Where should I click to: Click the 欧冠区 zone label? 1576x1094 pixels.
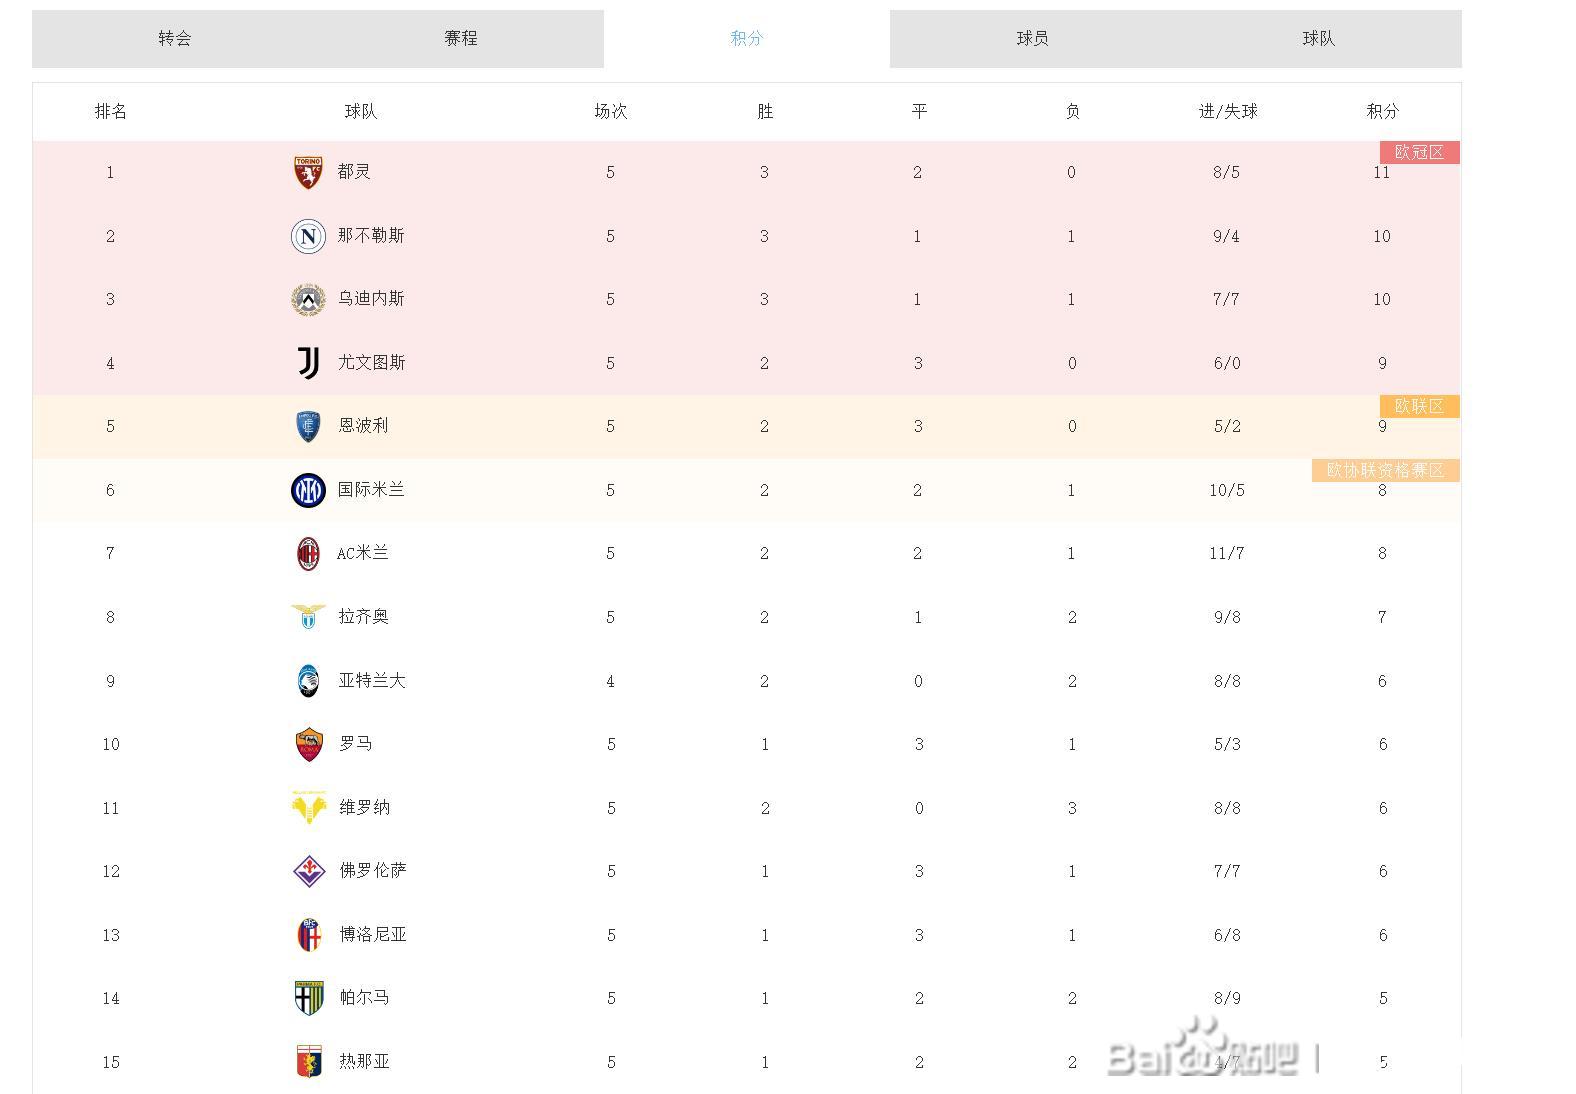point(1420,152)
